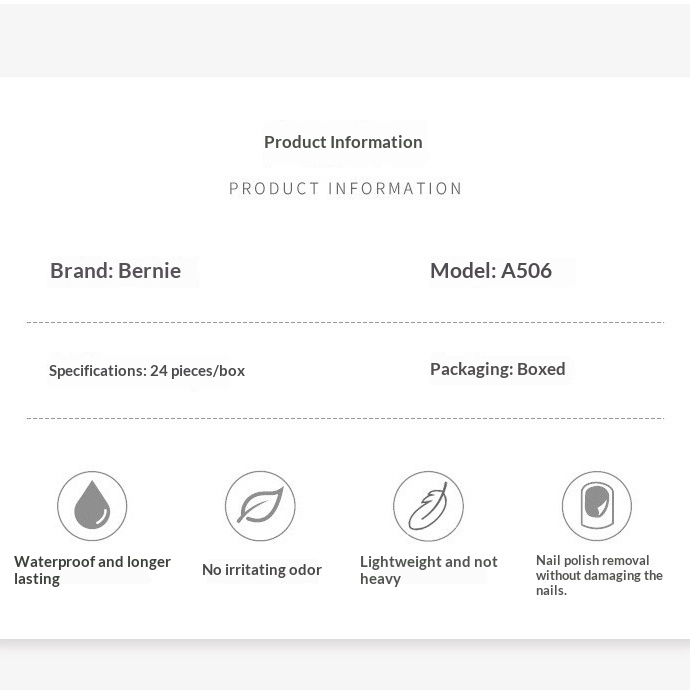Click the nail polish removal icon
Image resolution: width=690 pixels, height=690 pixels.
597,506
